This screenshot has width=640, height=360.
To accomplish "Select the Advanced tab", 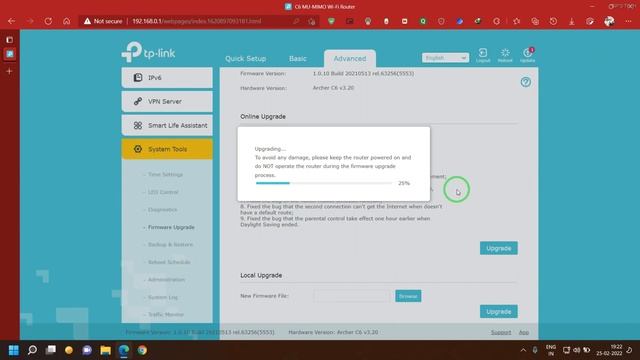I will tap(350, 58).
